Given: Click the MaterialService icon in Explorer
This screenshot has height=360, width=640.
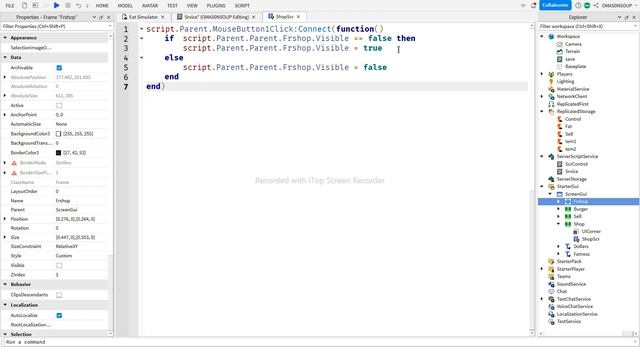Looking at the screenshot, I should coord(551,89).
